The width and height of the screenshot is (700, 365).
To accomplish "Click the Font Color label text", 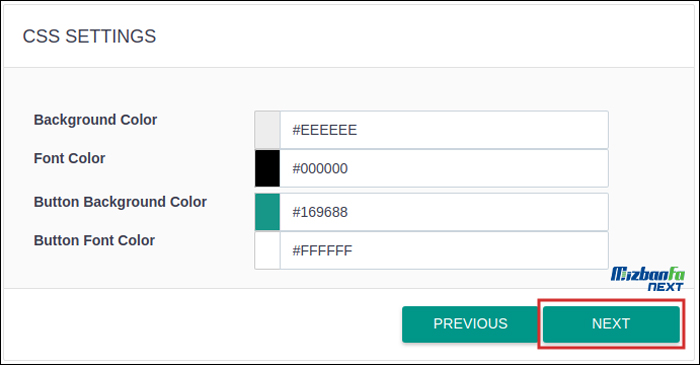I will coord(70,158).
